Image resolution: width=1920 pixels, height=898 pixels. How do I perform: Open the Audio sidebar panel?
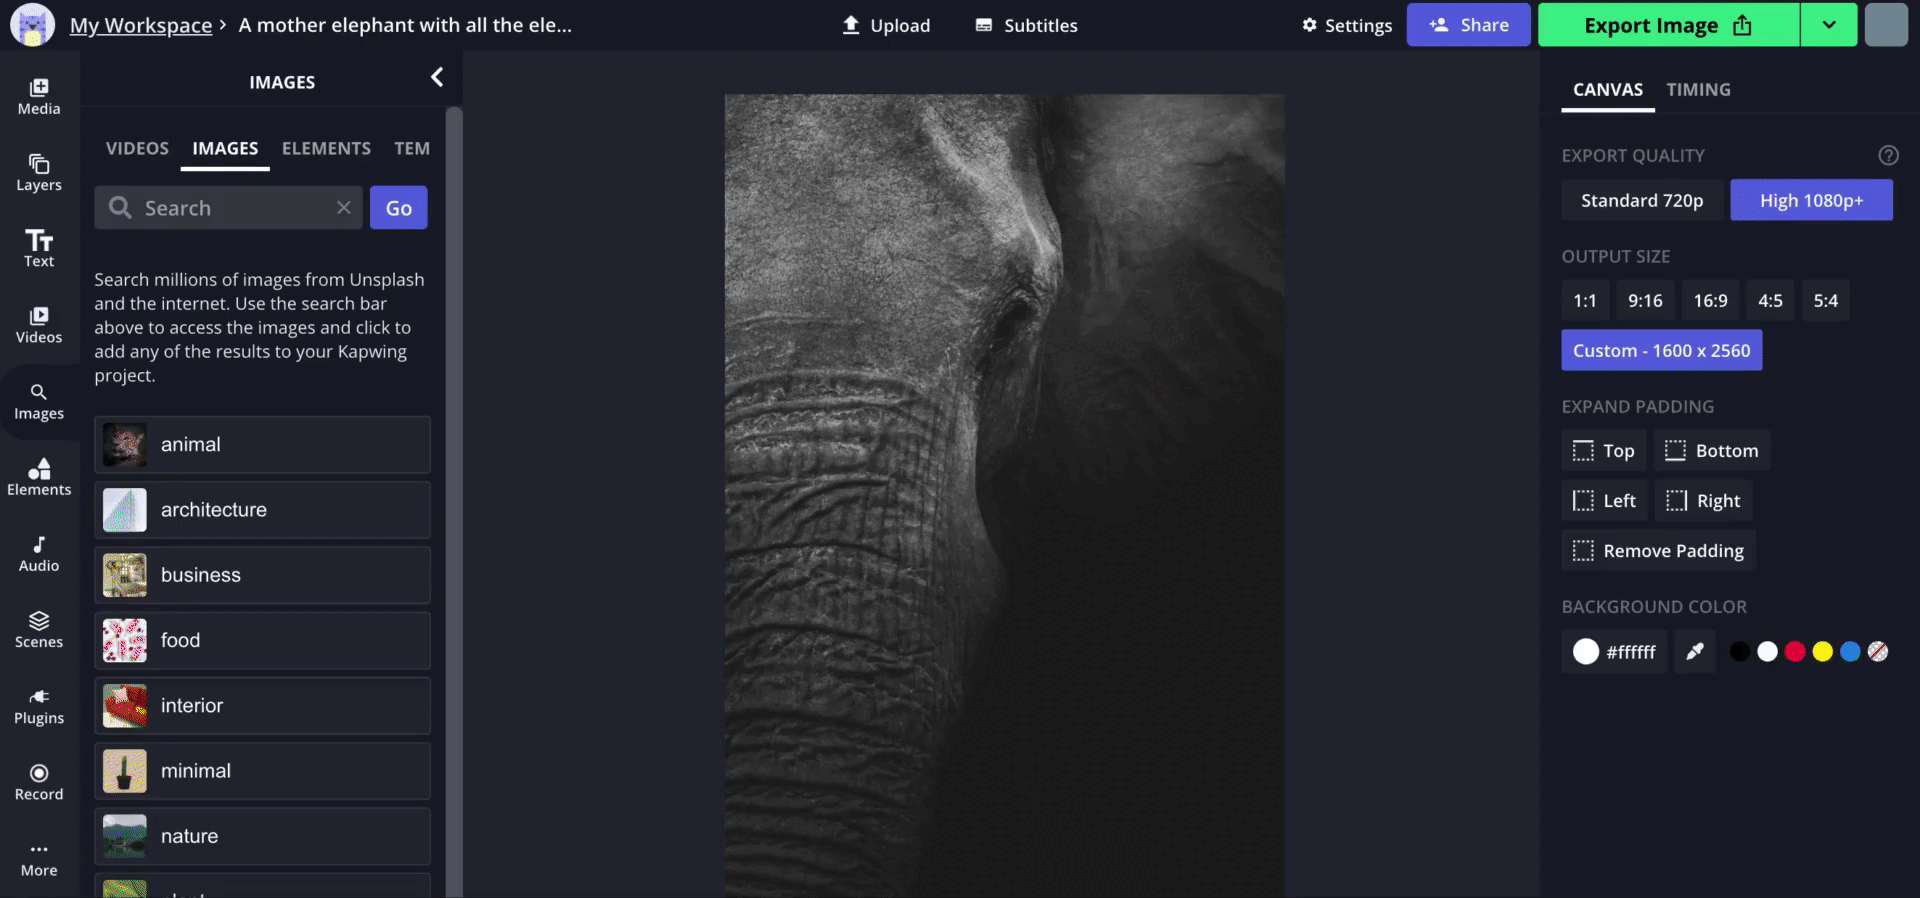point(39,553)
